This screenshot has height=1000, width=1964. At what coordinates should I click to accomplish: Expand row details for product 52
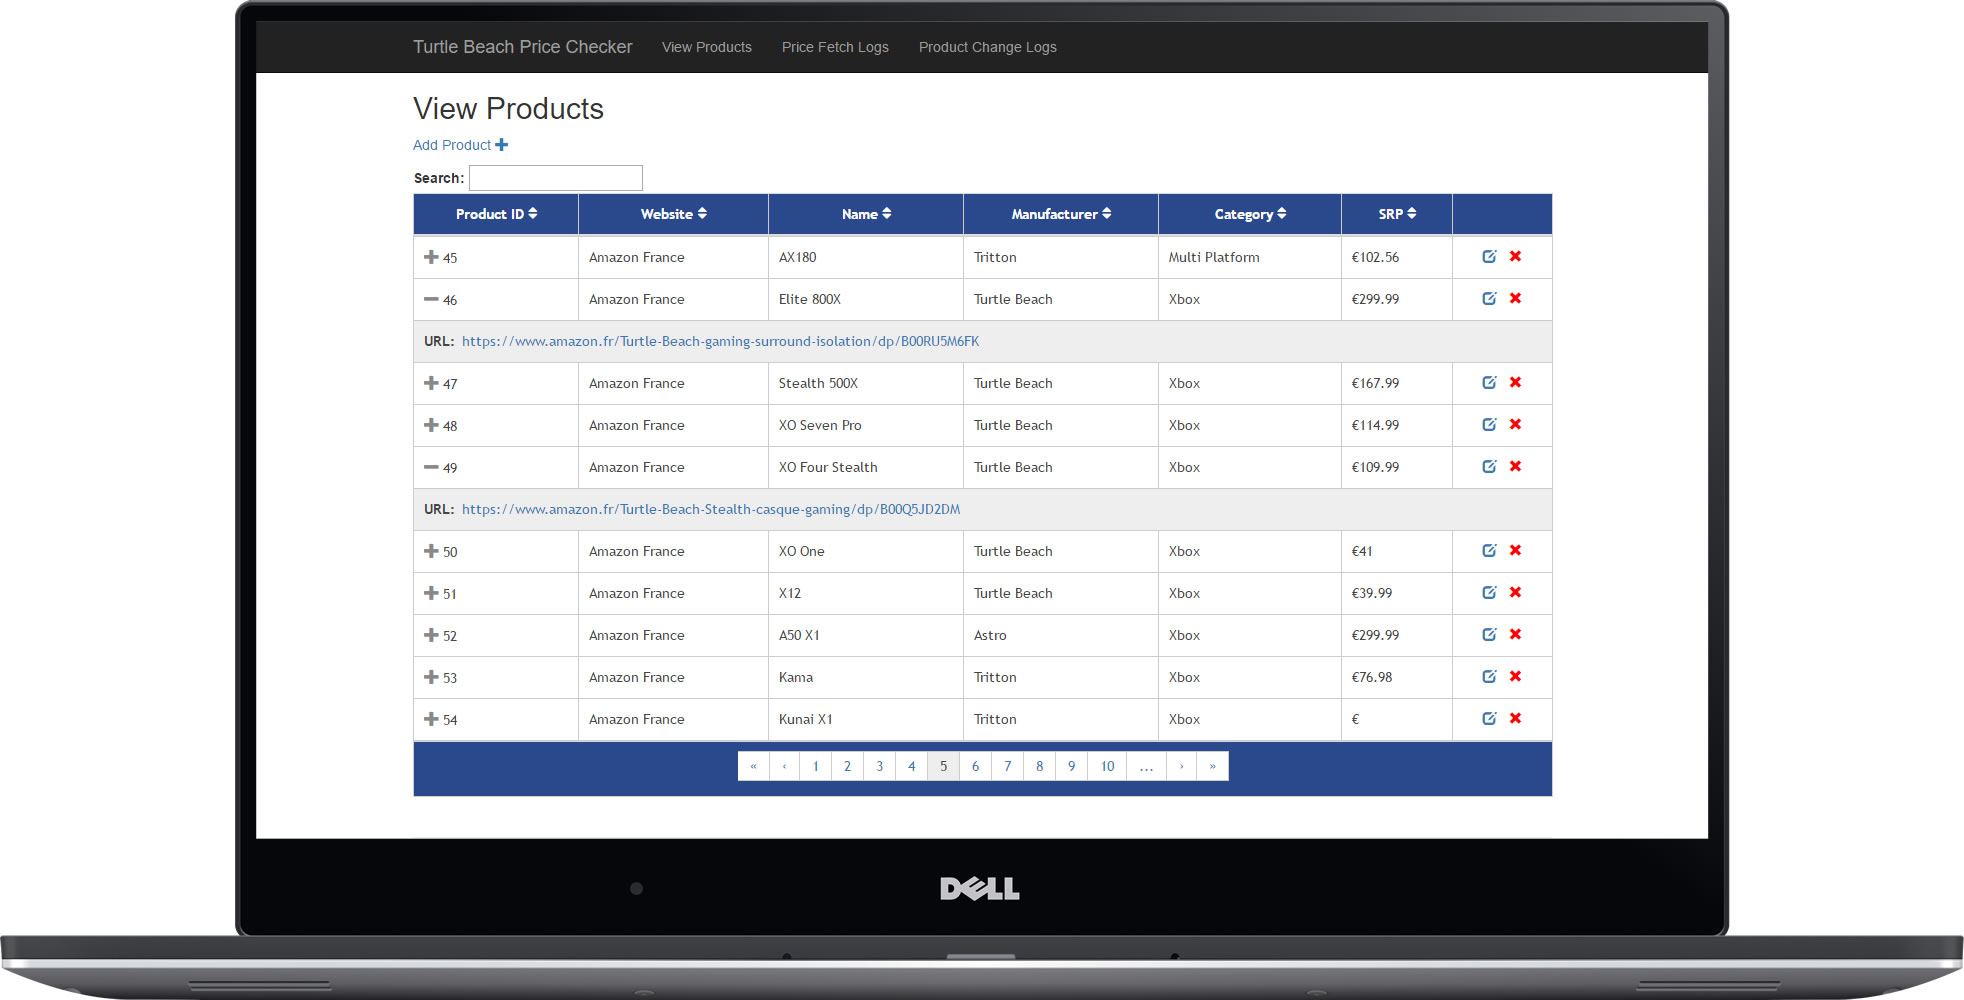coord(431,635)
